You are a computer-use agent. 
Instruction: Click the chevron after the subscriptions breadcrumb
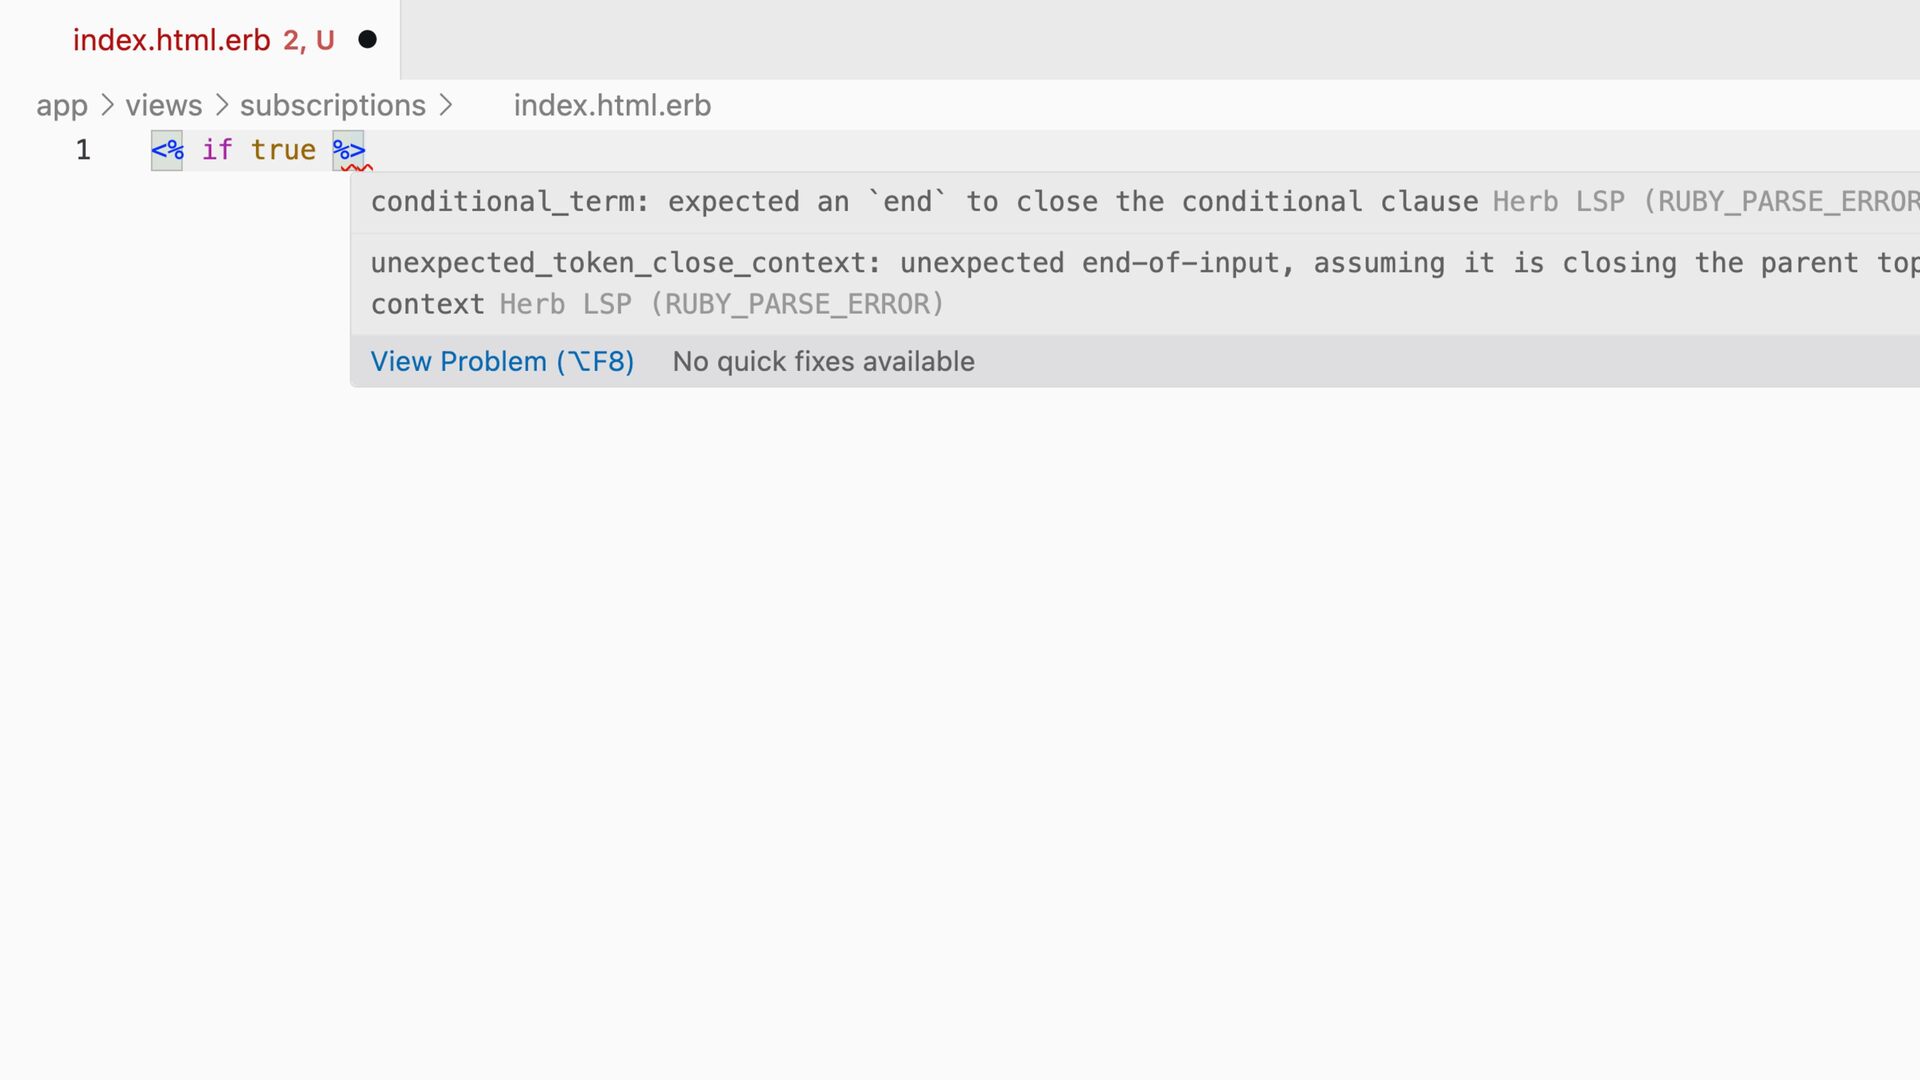446,106
